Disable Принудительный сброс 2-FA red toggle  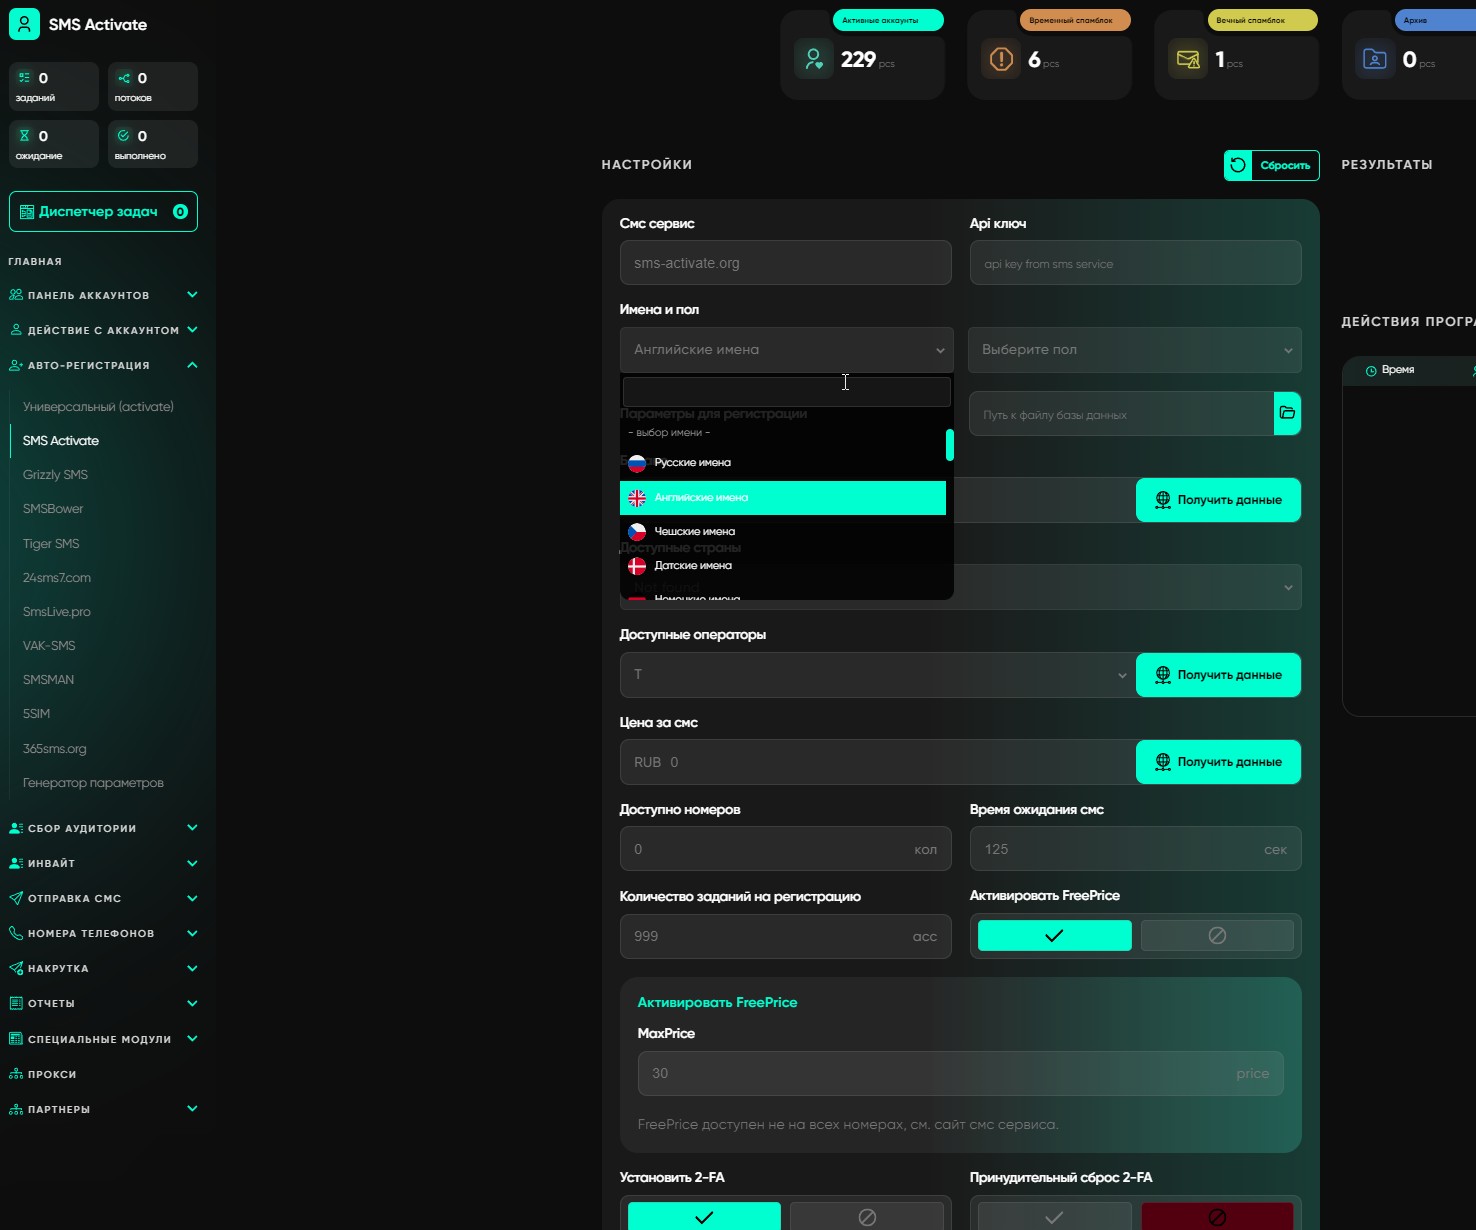(1217, 1217)
